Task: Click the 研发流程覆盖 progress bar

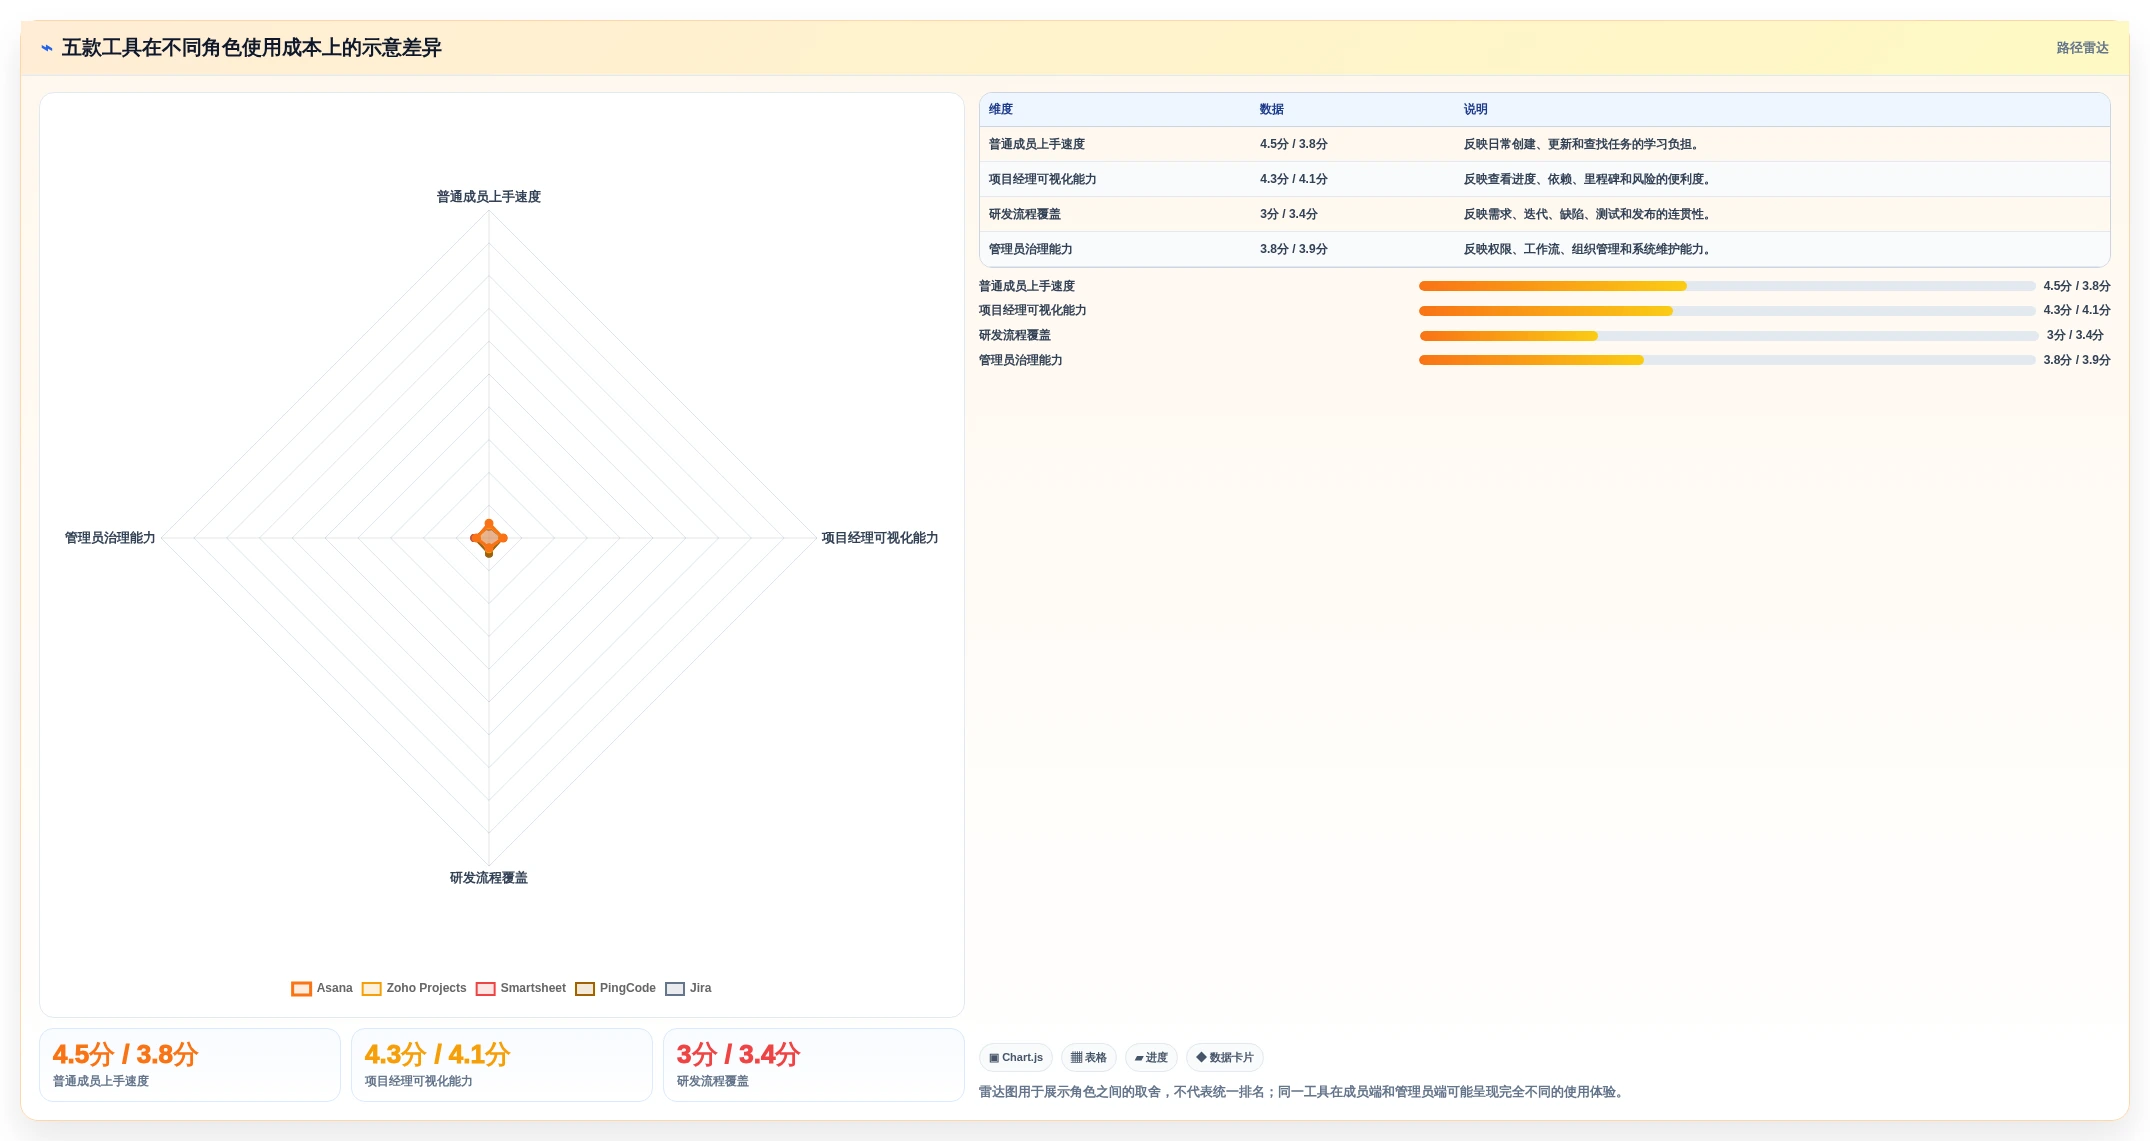Action: click(1728, 336)
